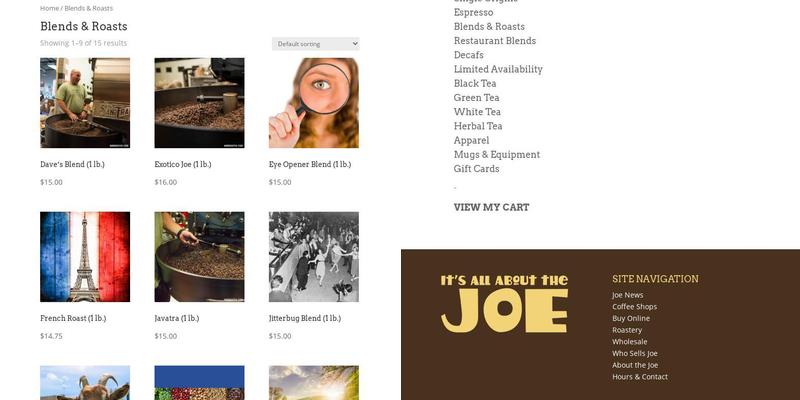Click the Blends & Roasts page heading
This screenshot has height=400, width=800.
click(84, 27)
